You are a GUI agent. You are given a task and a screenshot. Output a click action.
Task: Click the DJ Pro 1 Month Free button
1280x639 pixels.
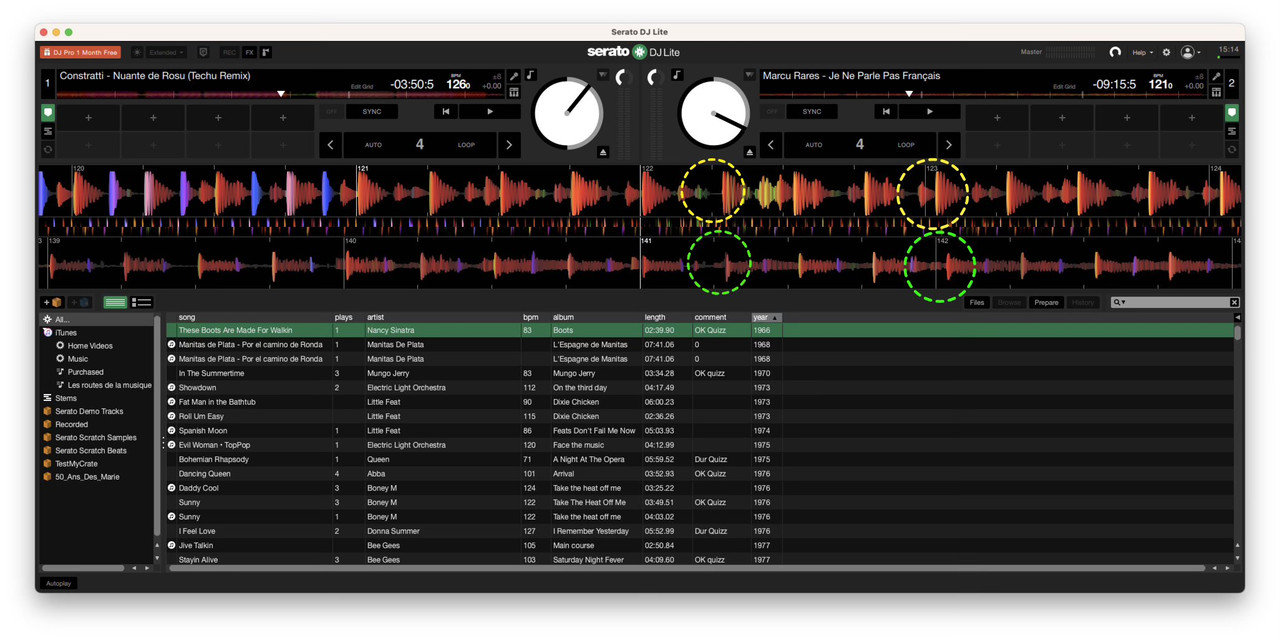80,52
